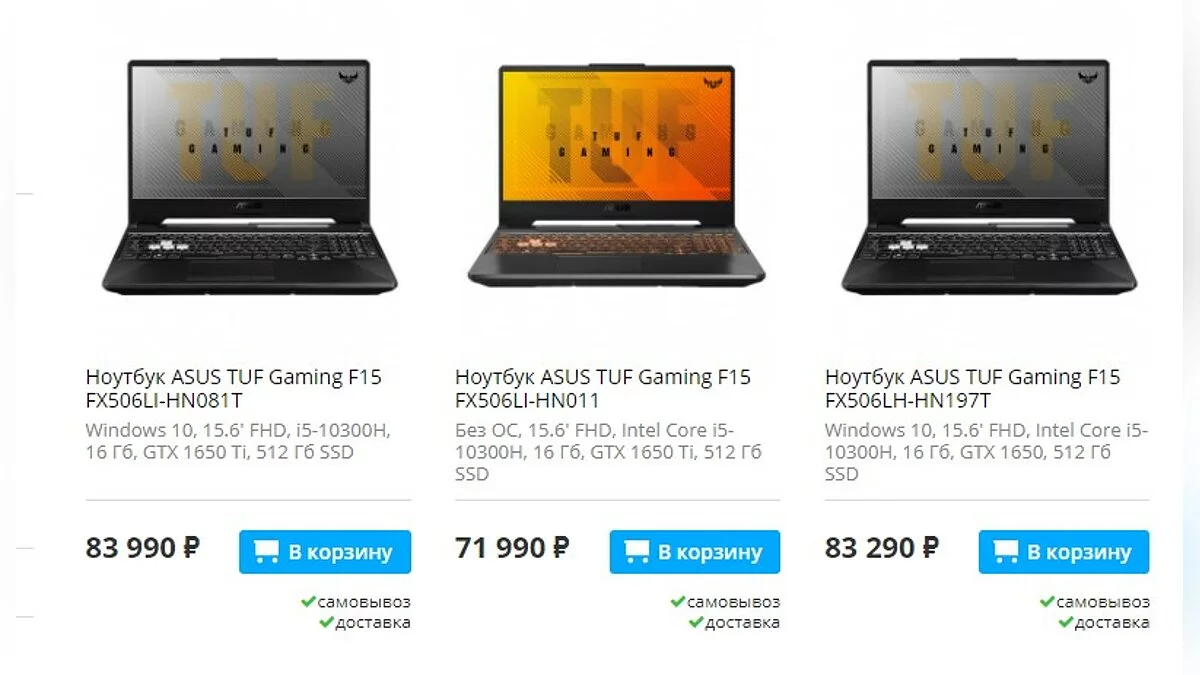Image resolution: width=1200 pixels, height=675 pixels.
Task: Click green checkmark beside first доставка
Action: click(x=326, y=622)
